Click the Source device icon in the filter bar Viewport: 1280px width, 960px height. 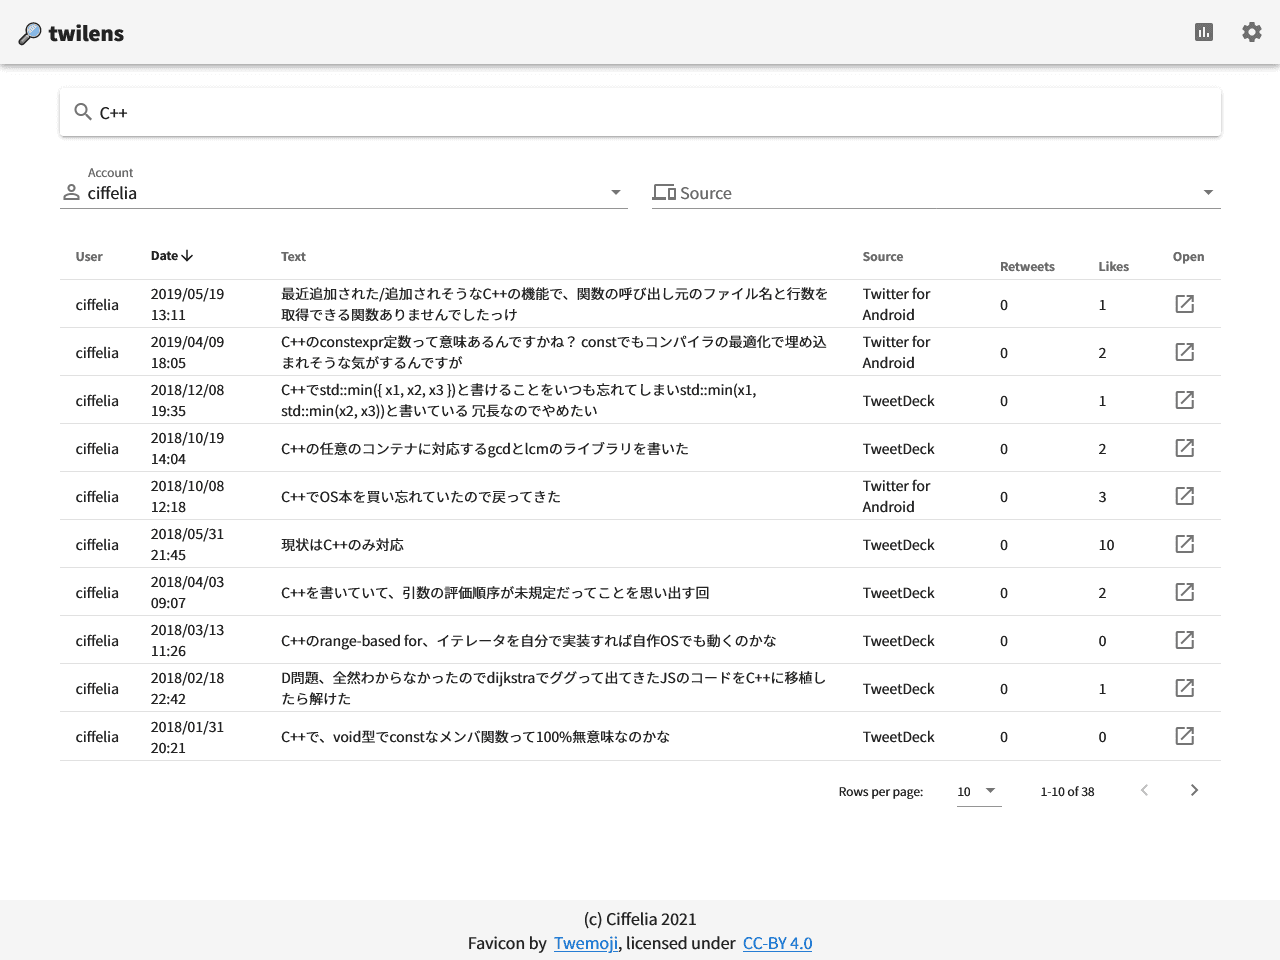tap(665, 191)
